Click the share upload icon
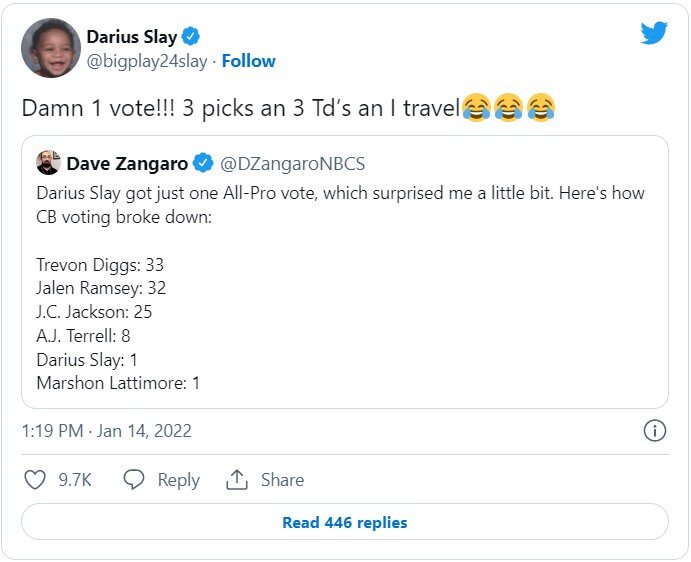The width and height of the screenshot is (691, 562). tap(237, 480)
